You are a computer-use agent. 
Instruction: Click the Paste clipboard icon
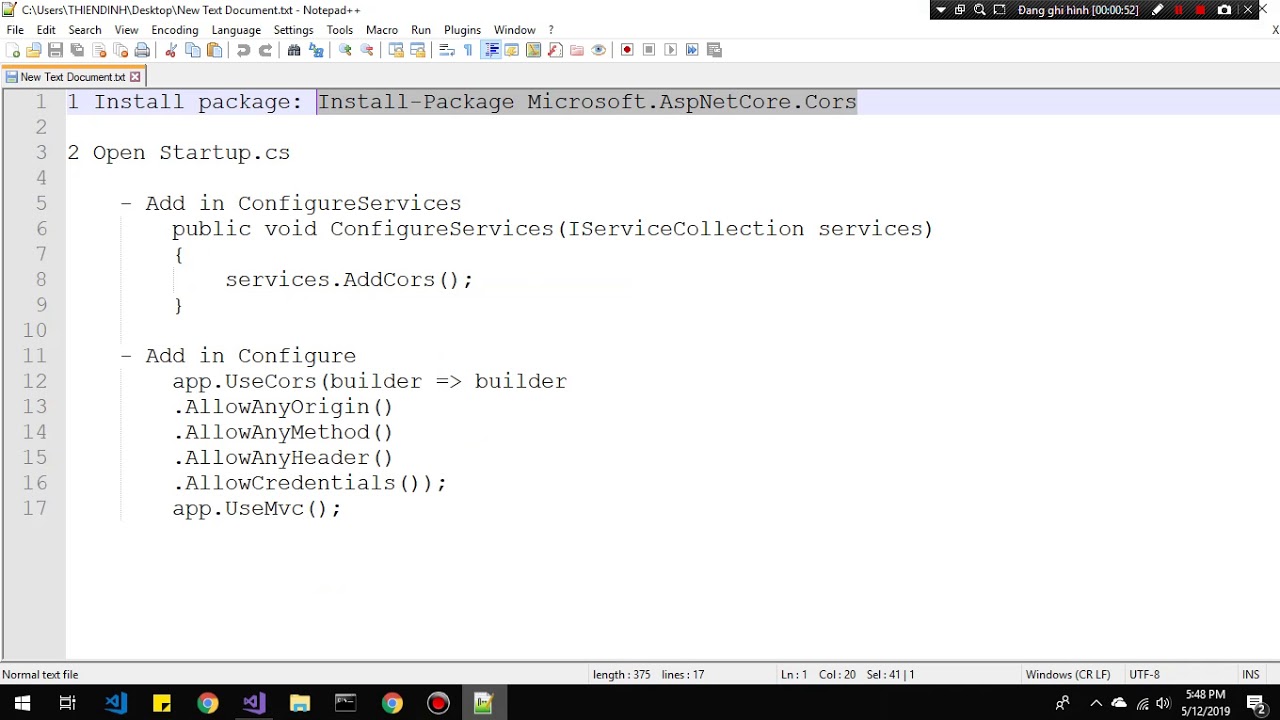pyautogui.click(x=214, y=50)
